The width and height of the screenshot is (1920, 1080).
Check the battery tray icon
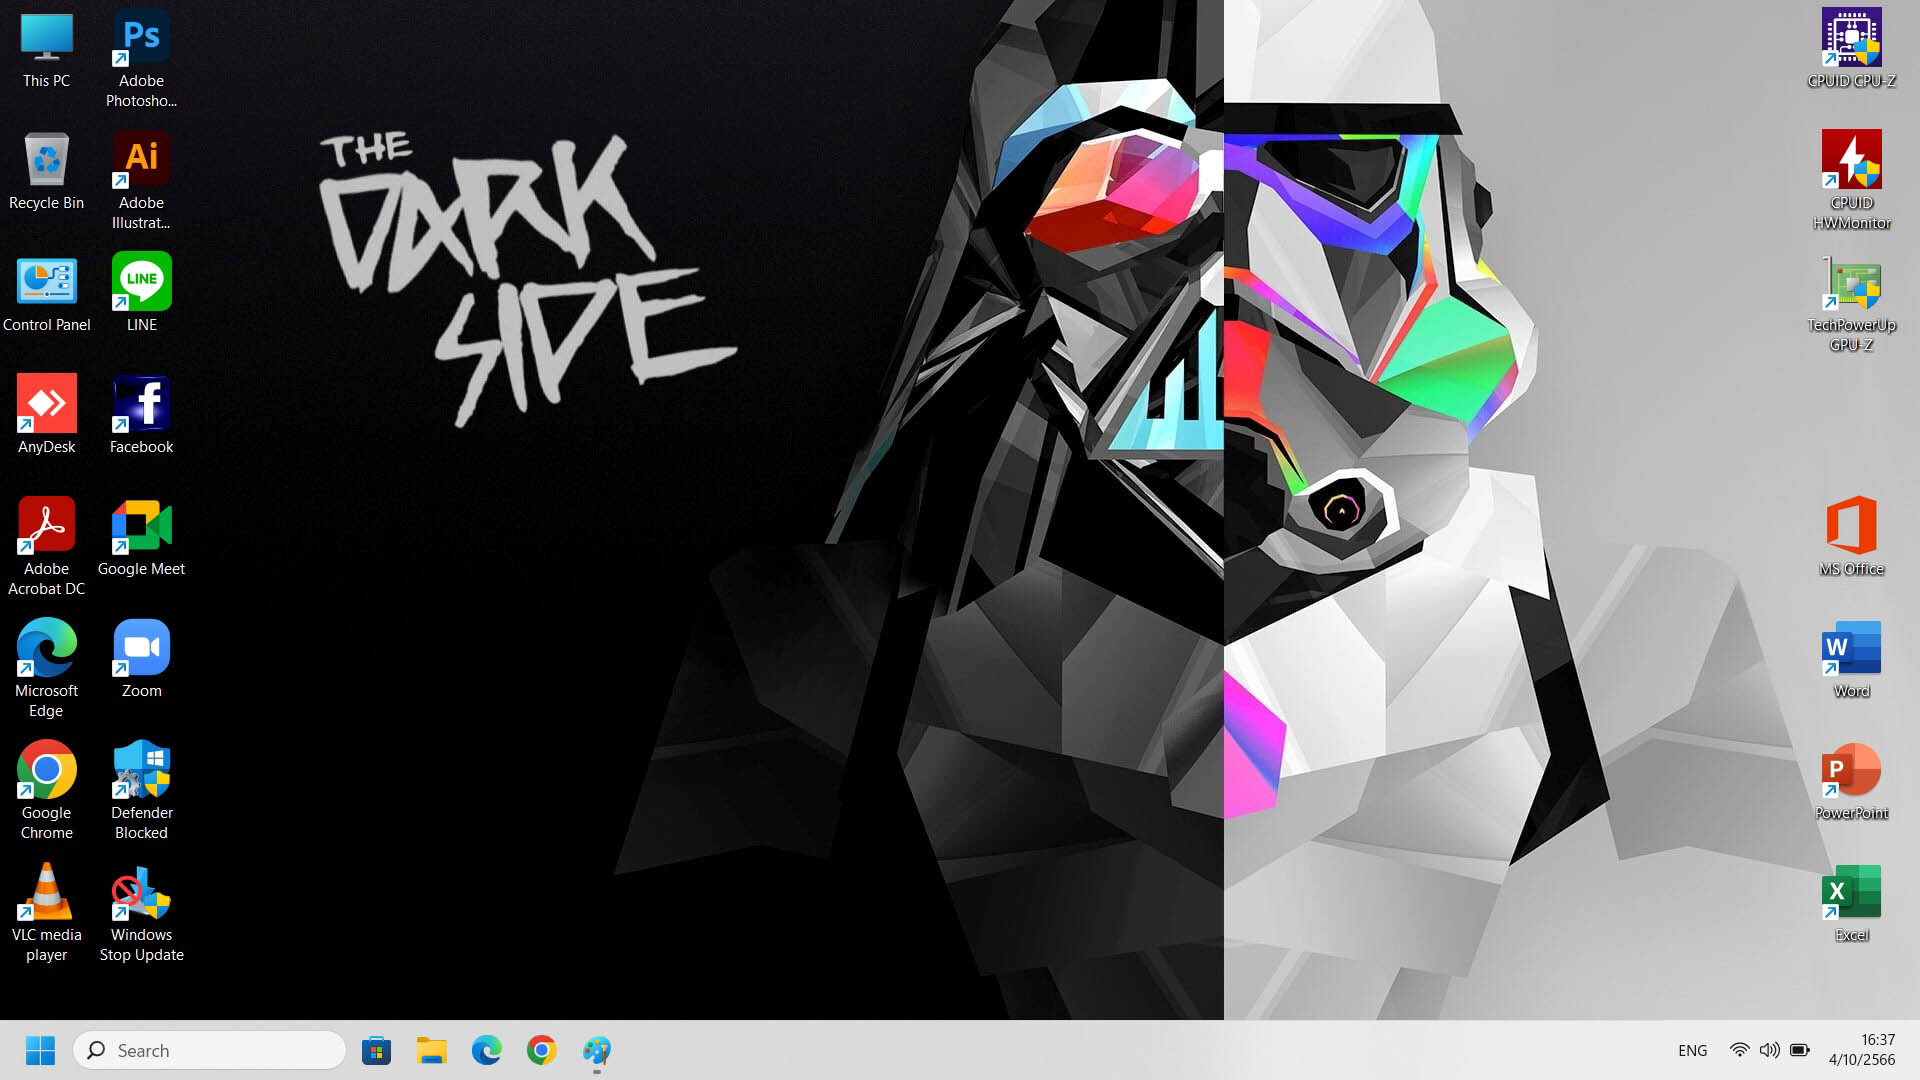tap(1800, 1050)
